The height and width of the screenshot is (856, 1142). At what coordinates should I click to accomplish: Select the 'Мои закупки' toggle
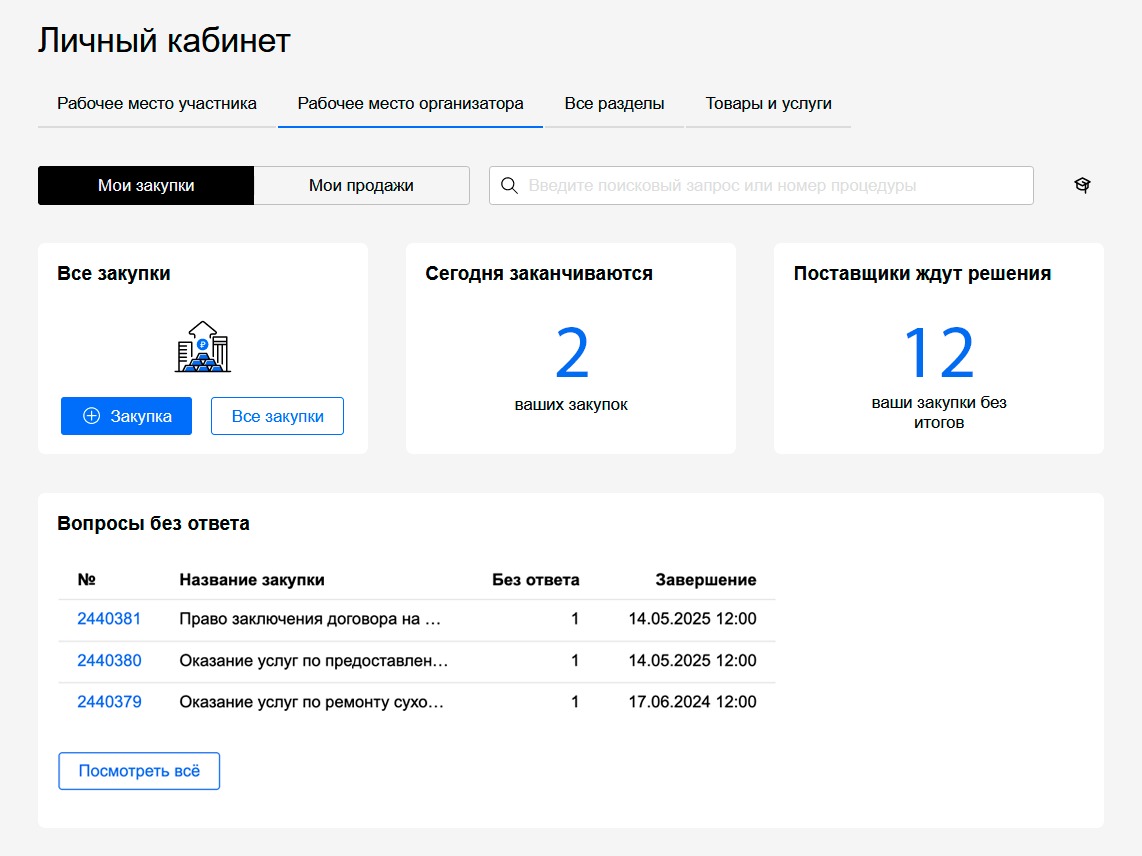point(146,186)
